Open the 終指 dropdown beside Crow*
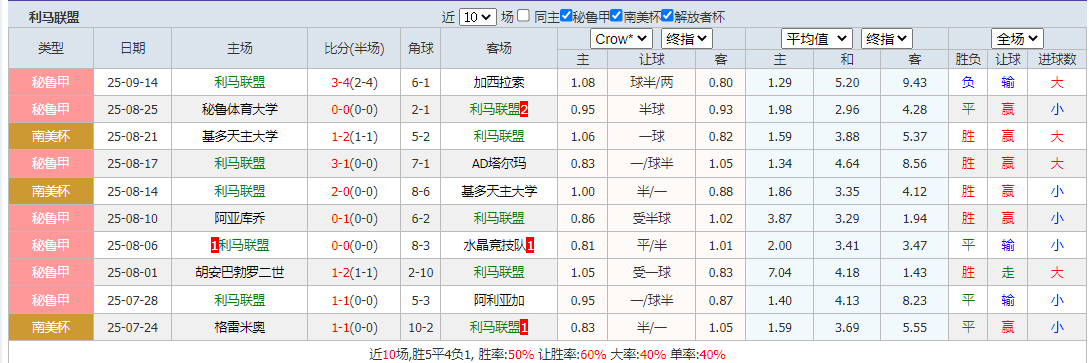 coord(687,39)
